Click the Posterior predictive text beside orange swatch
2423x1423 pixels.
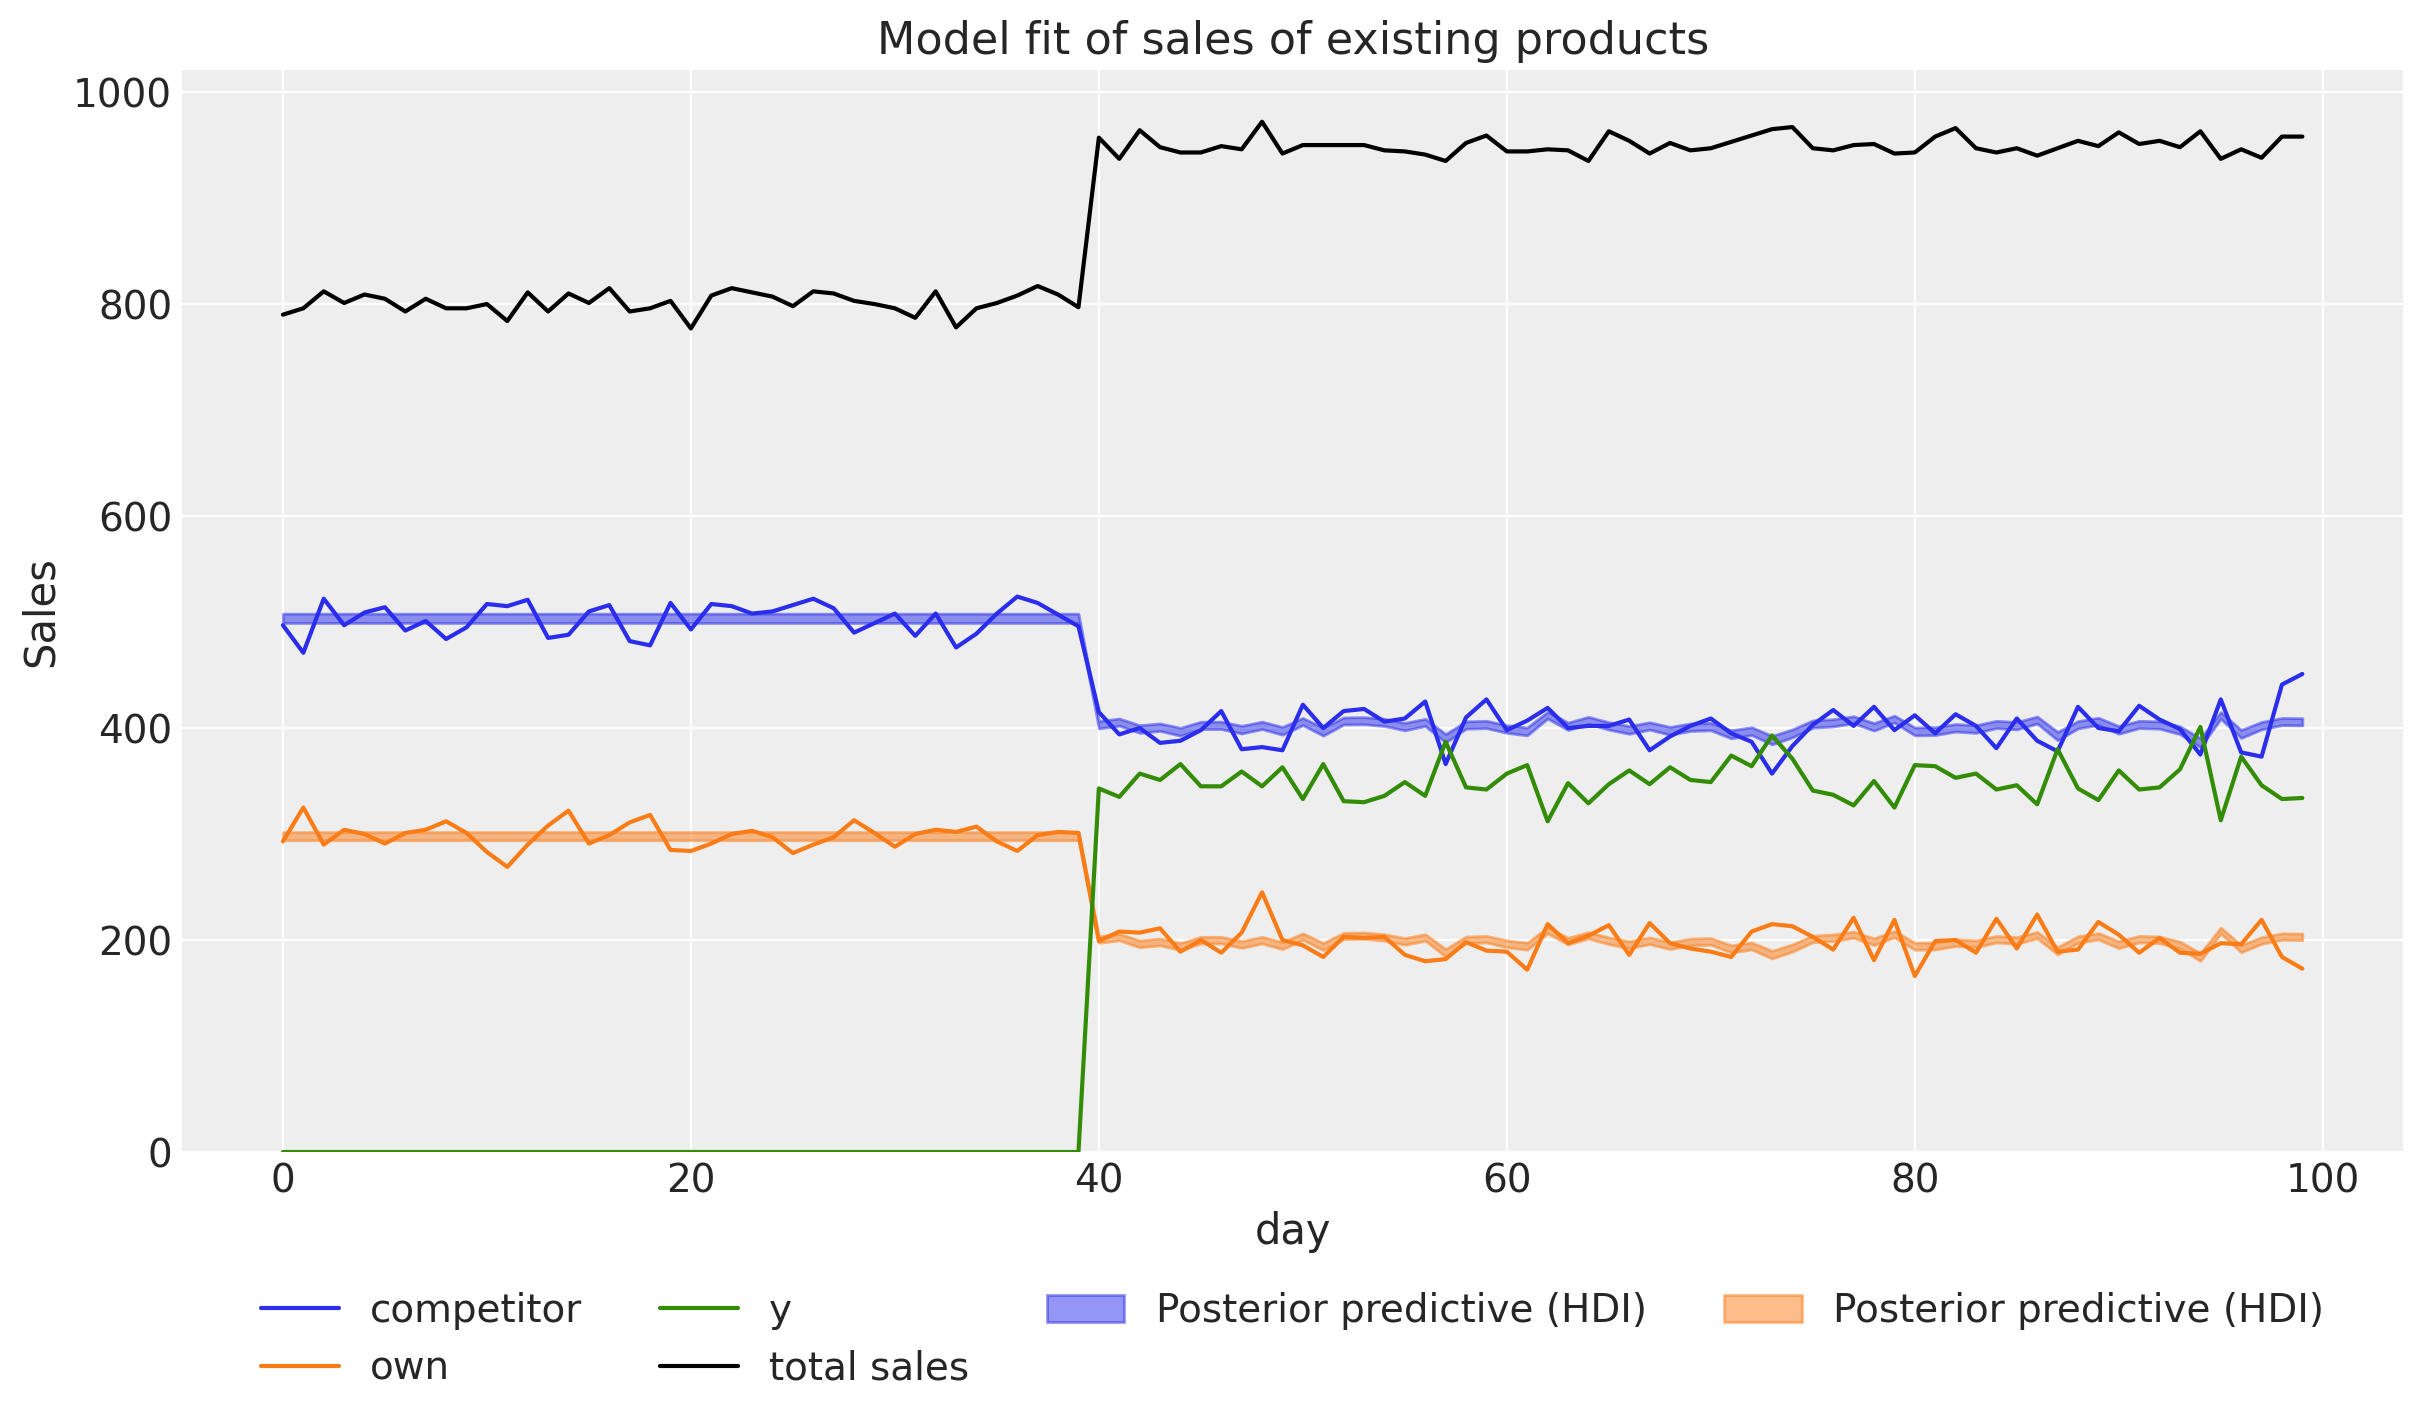[x=2077, y=1308]
